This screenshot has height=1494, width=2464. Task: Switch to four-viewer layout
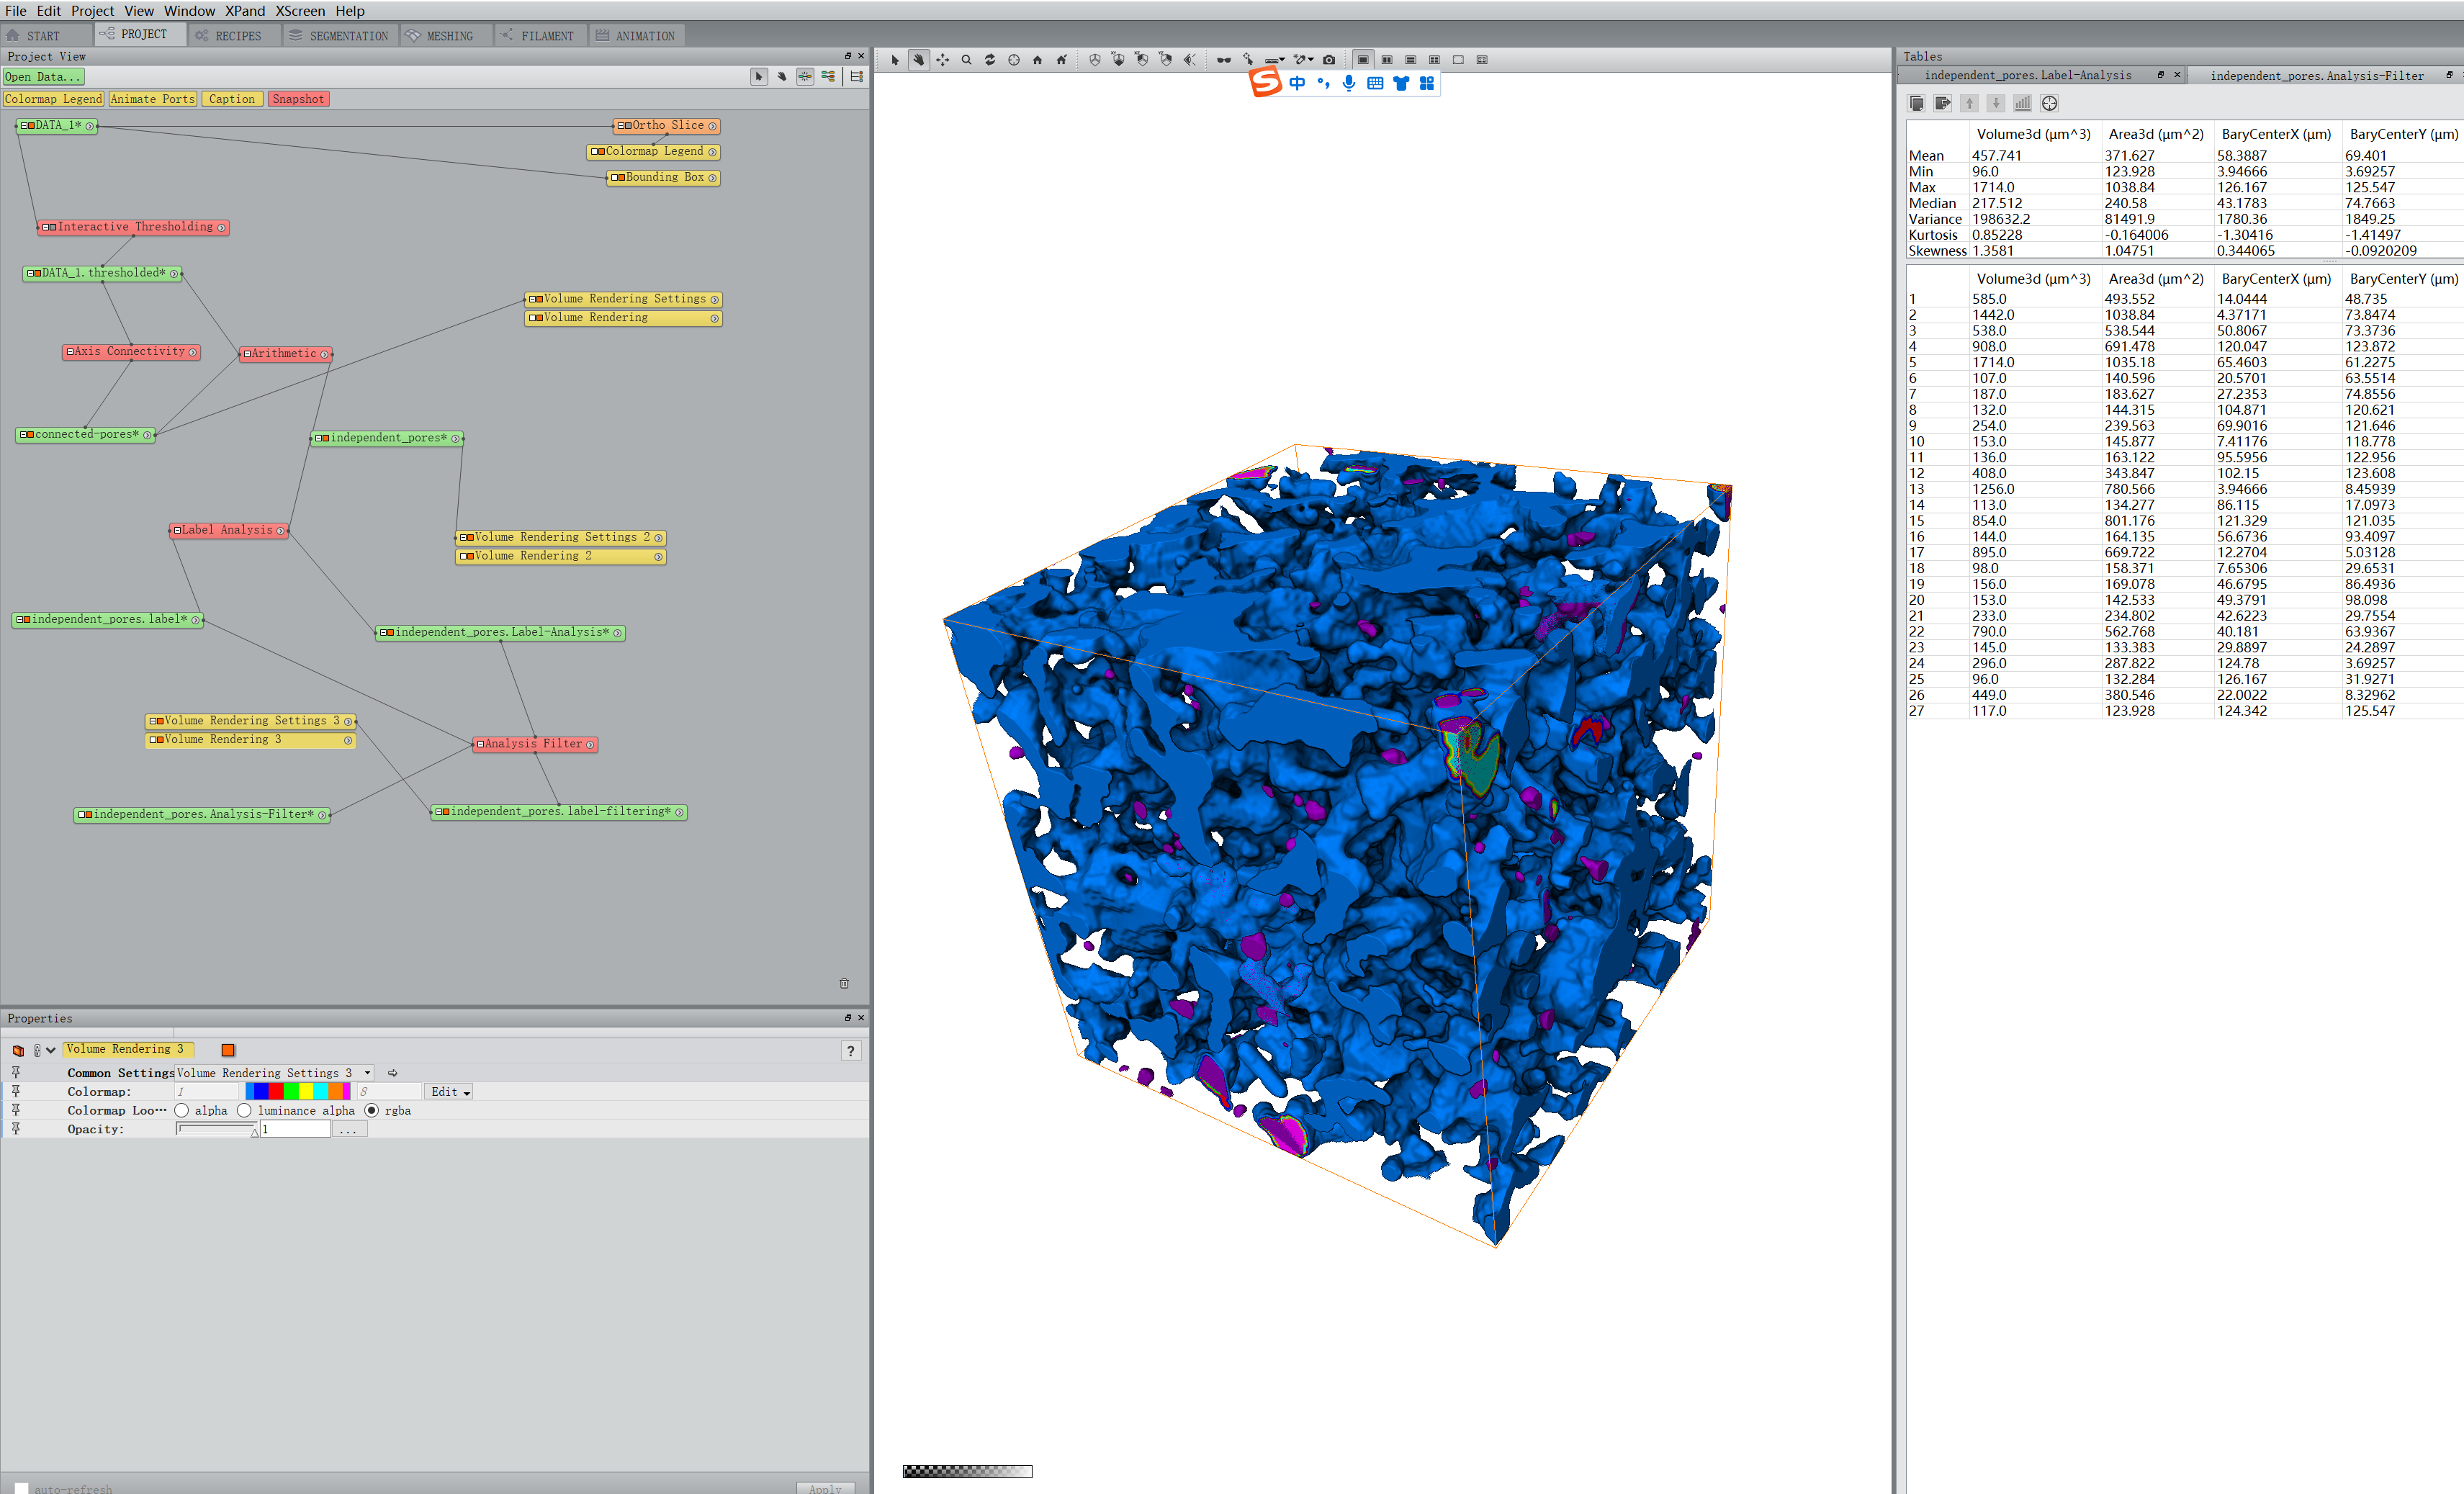1434,60
